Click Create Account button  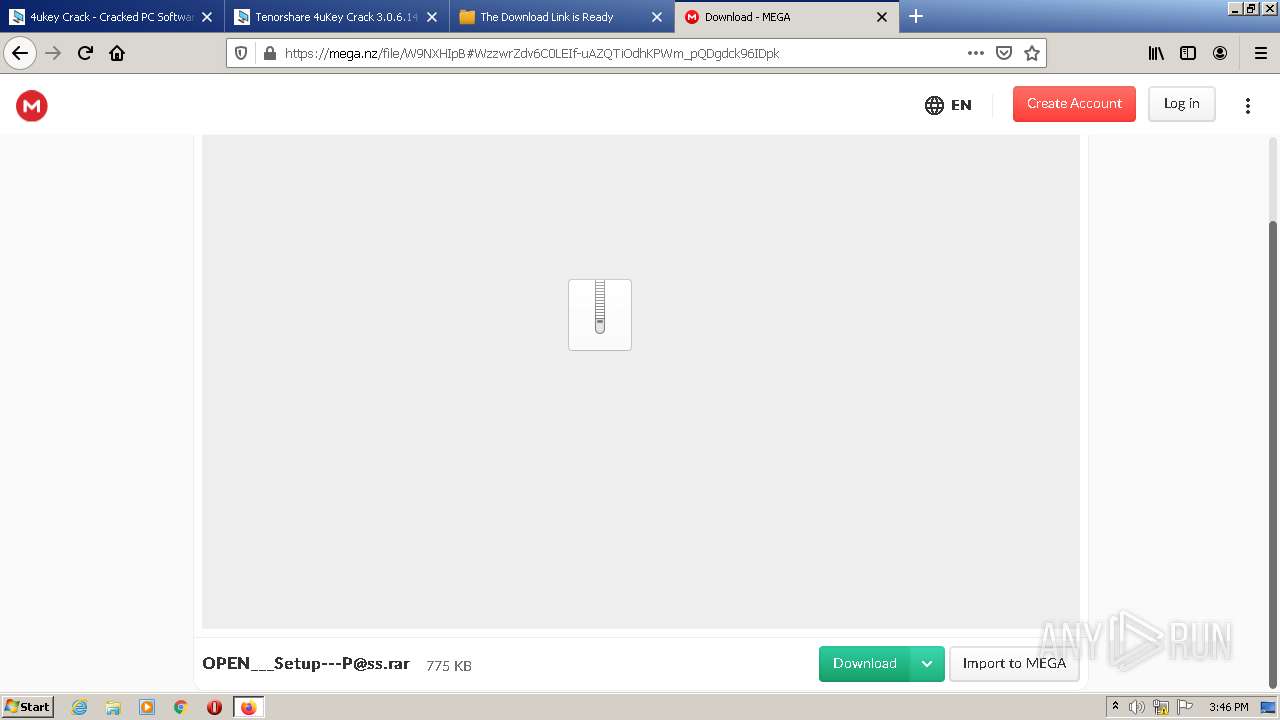1074,104
